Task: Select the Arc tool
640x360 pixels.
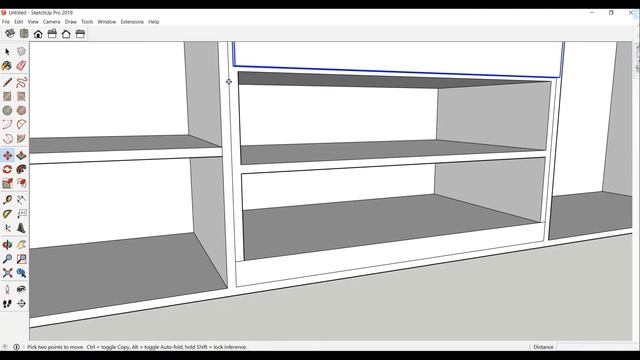Action: pos(7,124)
